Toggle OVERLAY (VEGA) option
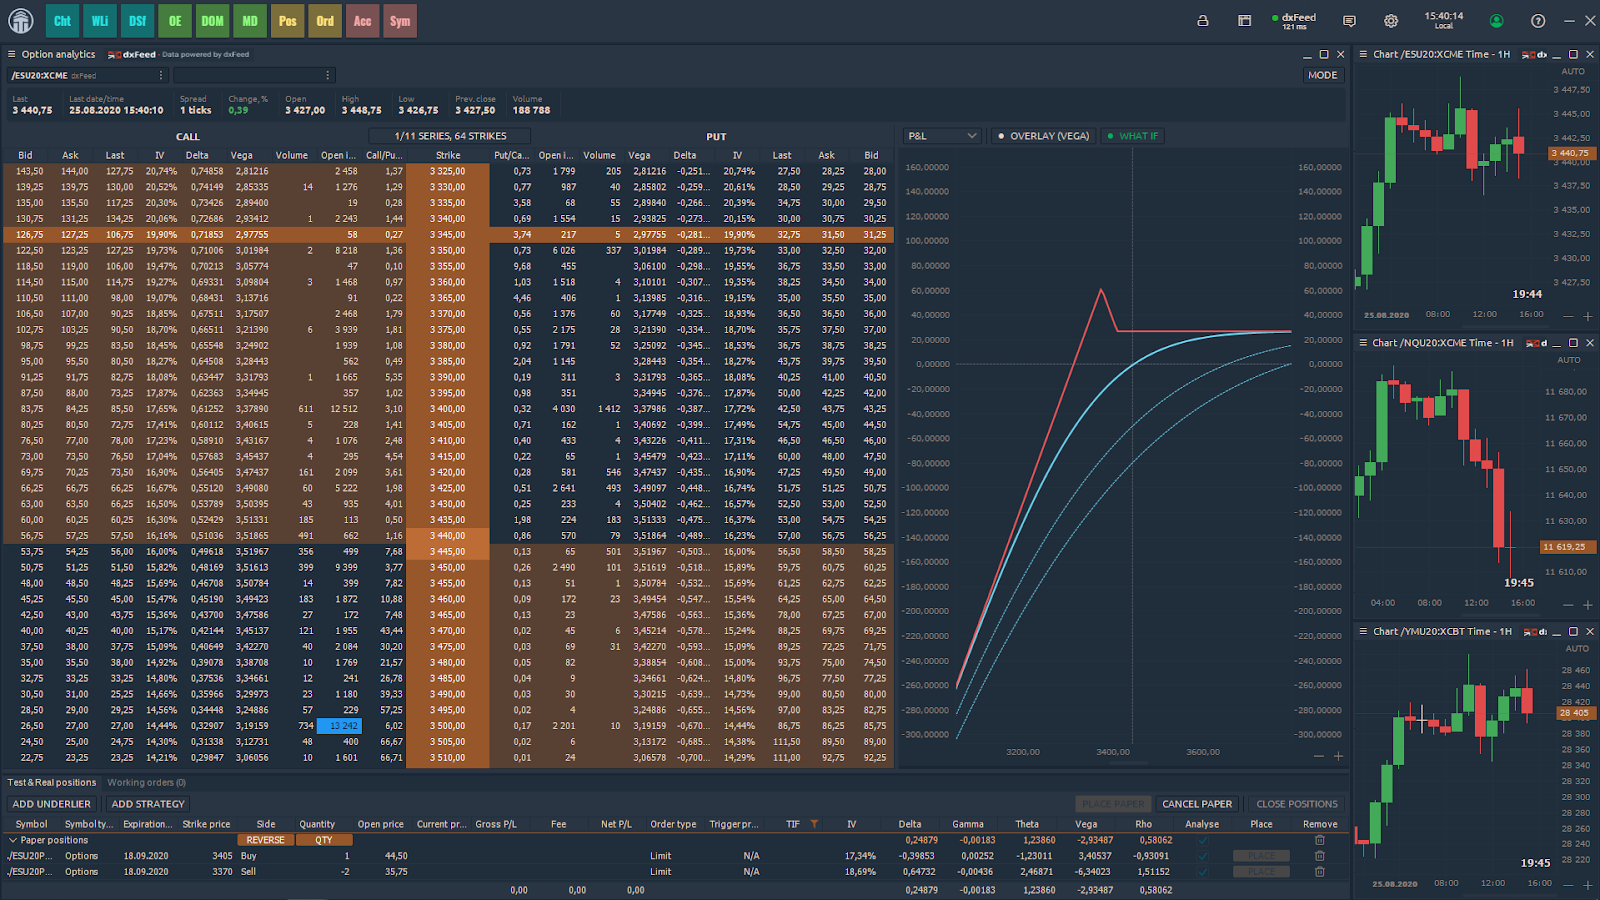The width and height of the screenshot is (1600, 900). [x=1043, y=136]
